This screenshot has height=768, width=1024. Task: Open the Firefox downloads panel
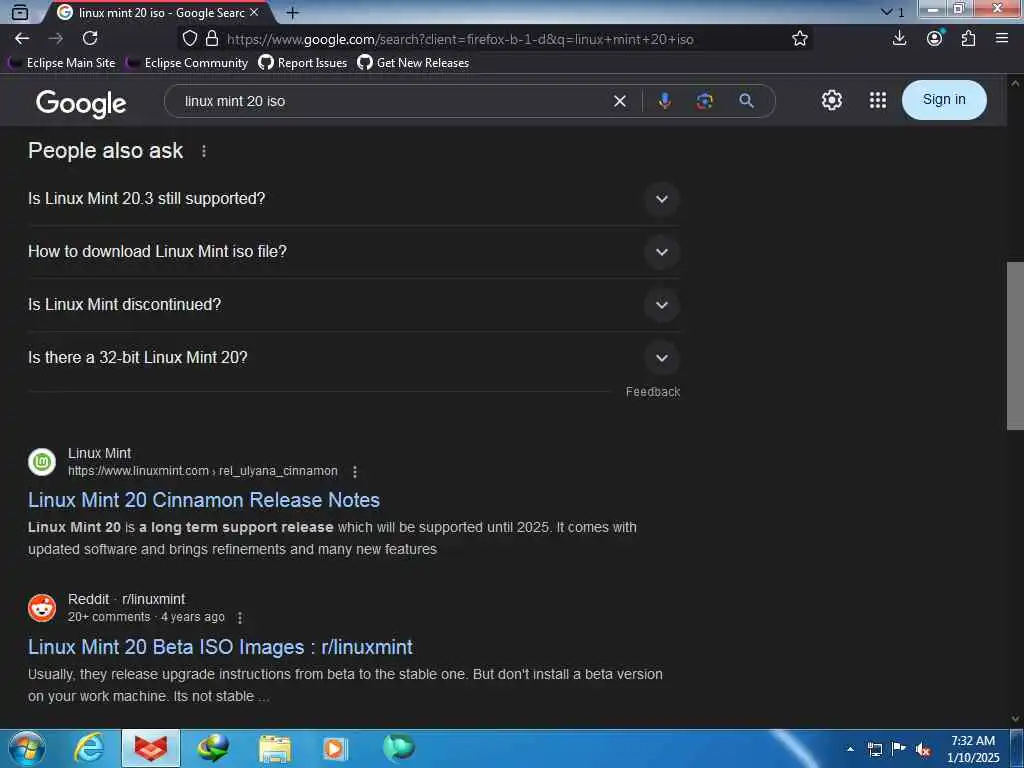coord(899,39)
